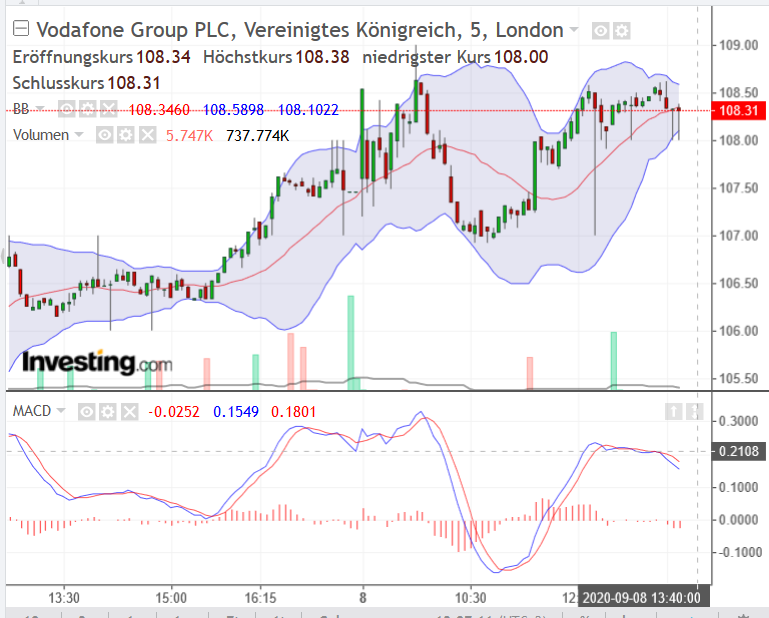This screenshot has width=769, height=618.
Task: Click the Volumen value 5.747K
Action: pos(190,135)
